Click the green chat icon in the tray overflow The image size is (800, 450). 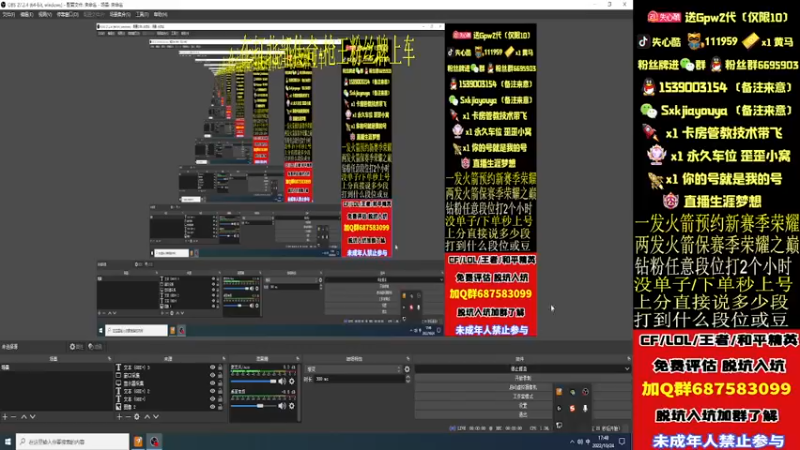pyautogui.click(x=572, y=392)
